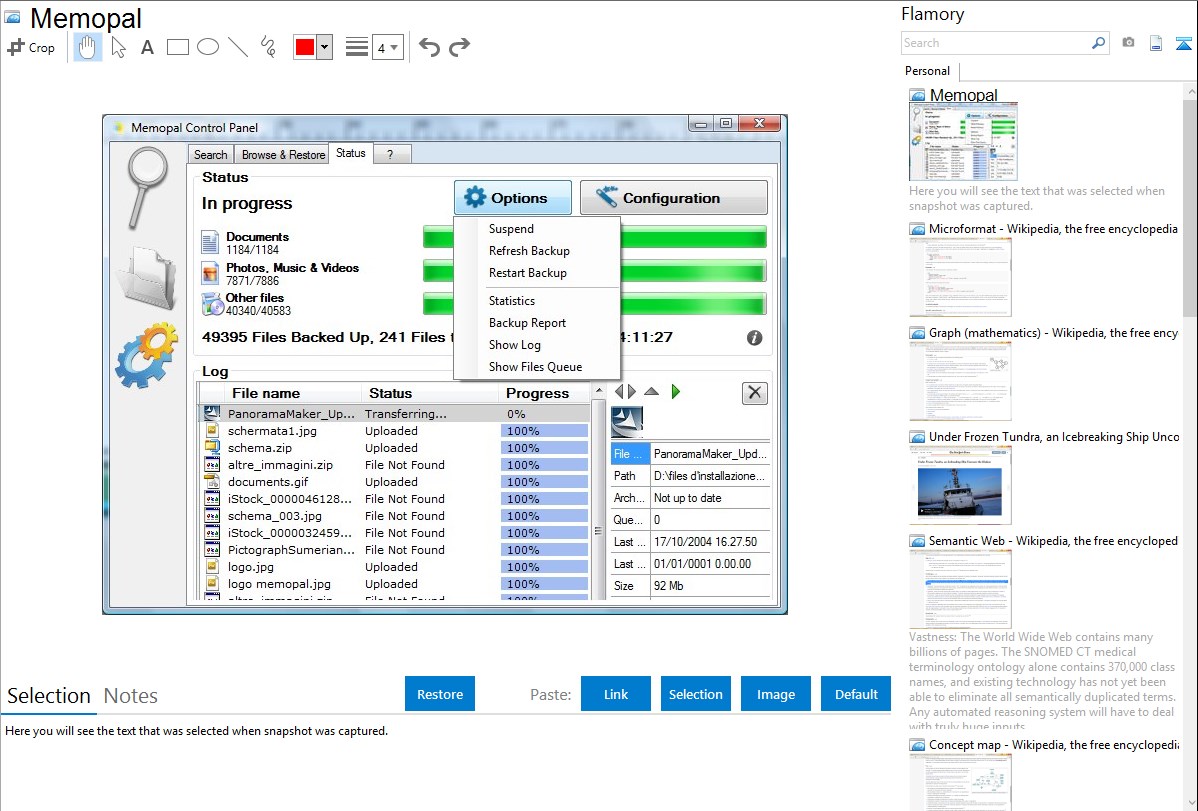Select the arrow pointer tool
The width and height of the screenshot is (1198, 811).
118,47
